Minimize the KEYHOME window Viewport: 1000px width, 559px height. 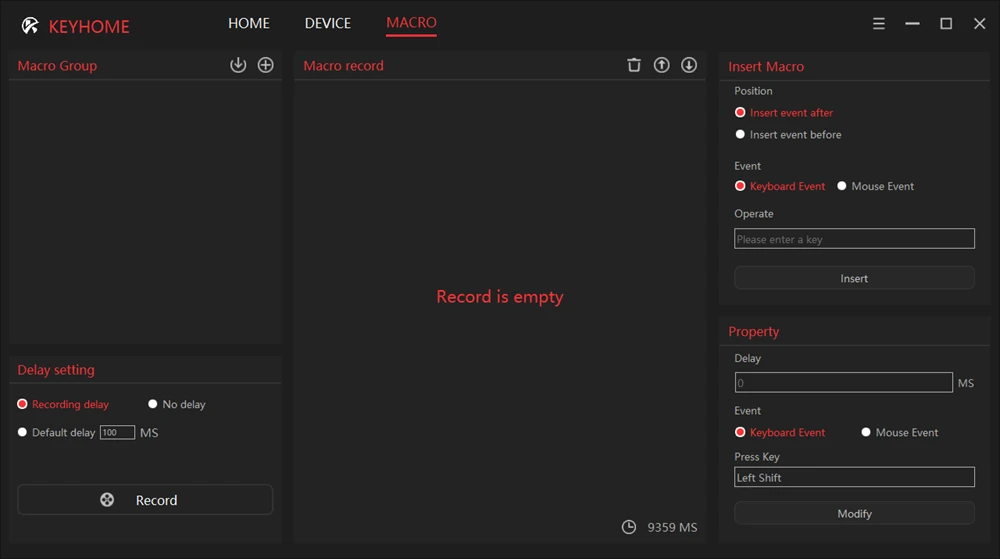tap(913, 24)
